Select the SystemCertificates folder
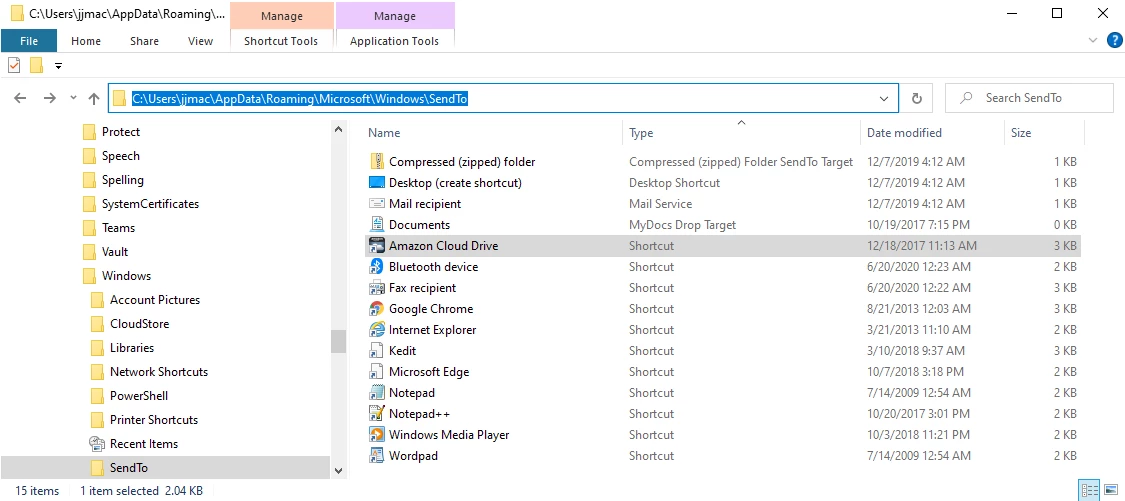 click(150, 204)
